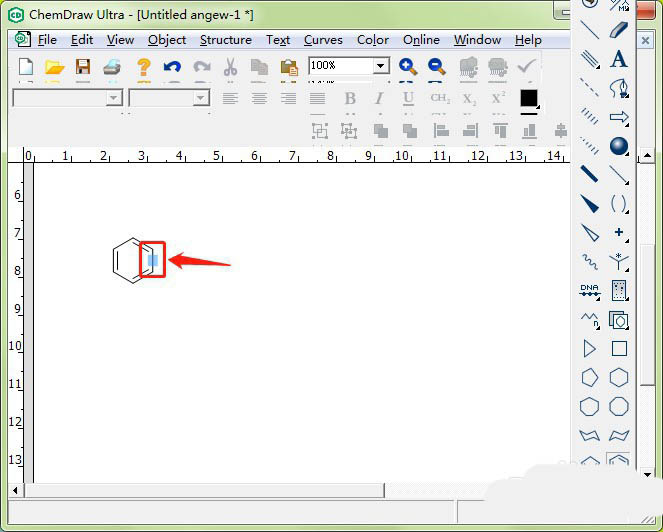Open the font name dropdown
The width and height of the screenshot is (663, 532).
pyautogui.click(x=113, y=98)
